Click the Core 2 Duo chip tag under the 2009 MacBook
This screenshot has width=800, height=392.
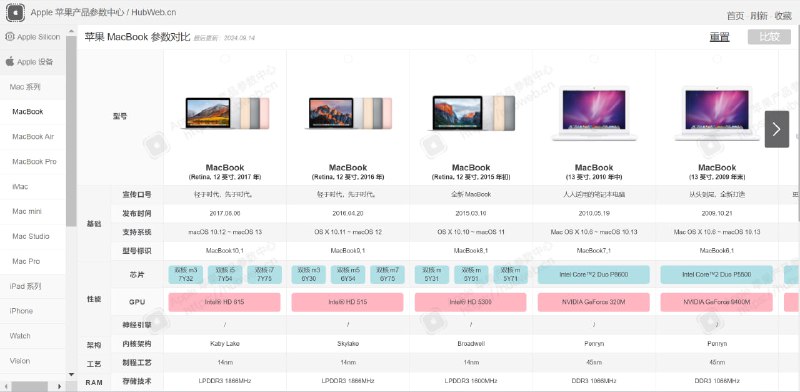tap(717, 275)
